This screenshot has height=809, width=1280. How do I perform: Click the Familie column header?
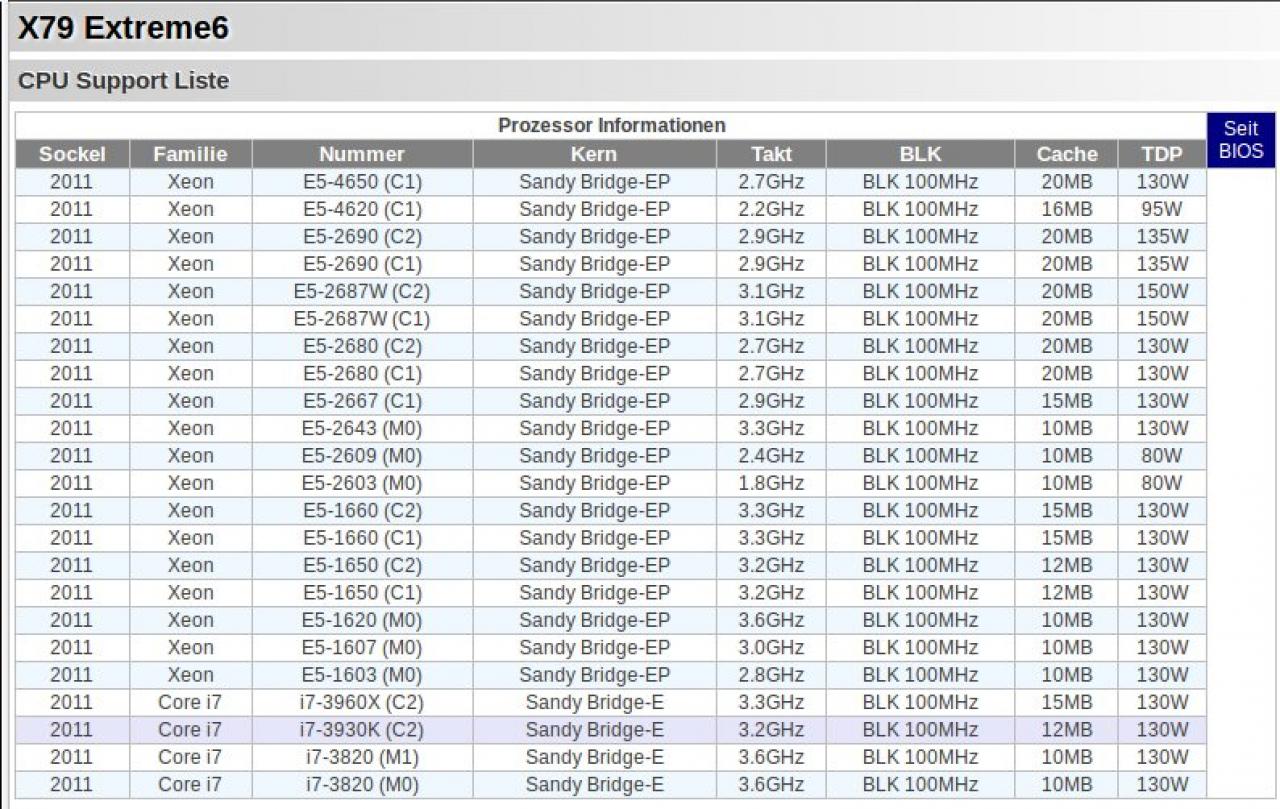(x=190, y=154)
